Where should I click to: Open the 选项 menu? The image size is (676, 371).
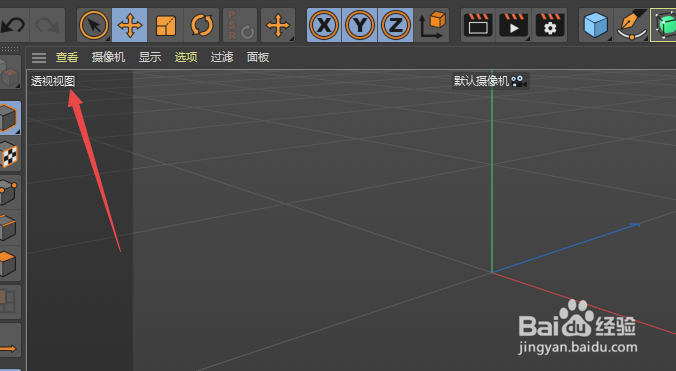coord(186,57)
